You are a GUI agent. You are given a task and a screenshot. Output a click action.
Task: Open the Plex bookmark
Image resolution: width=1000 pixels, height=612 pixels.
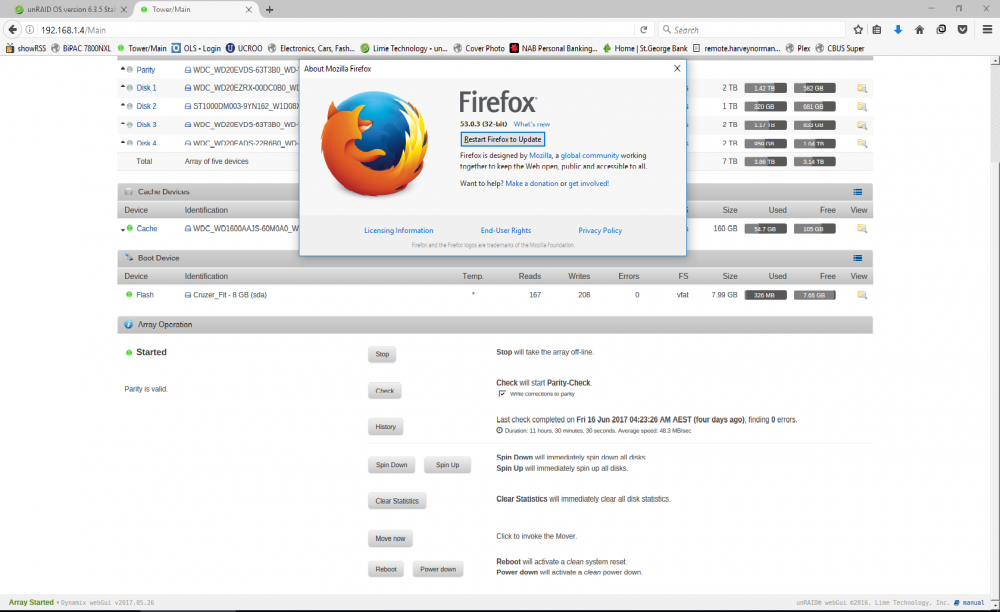[x=798, y=48]
